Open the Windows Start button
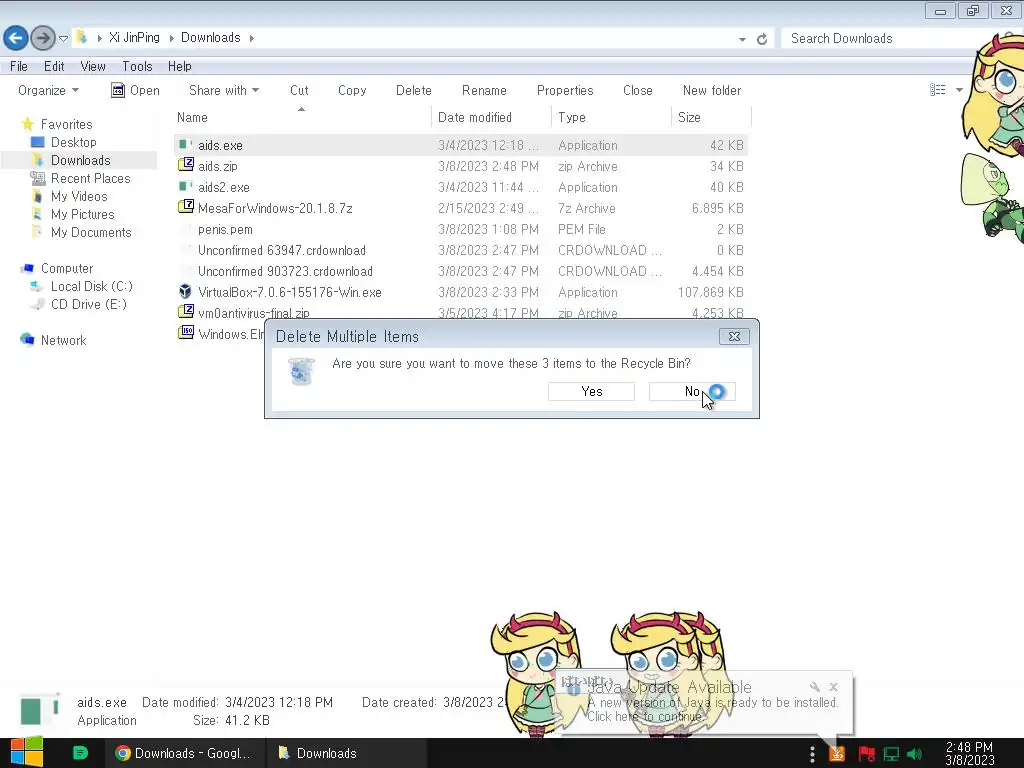1024x768 pixels. point(27,752)
